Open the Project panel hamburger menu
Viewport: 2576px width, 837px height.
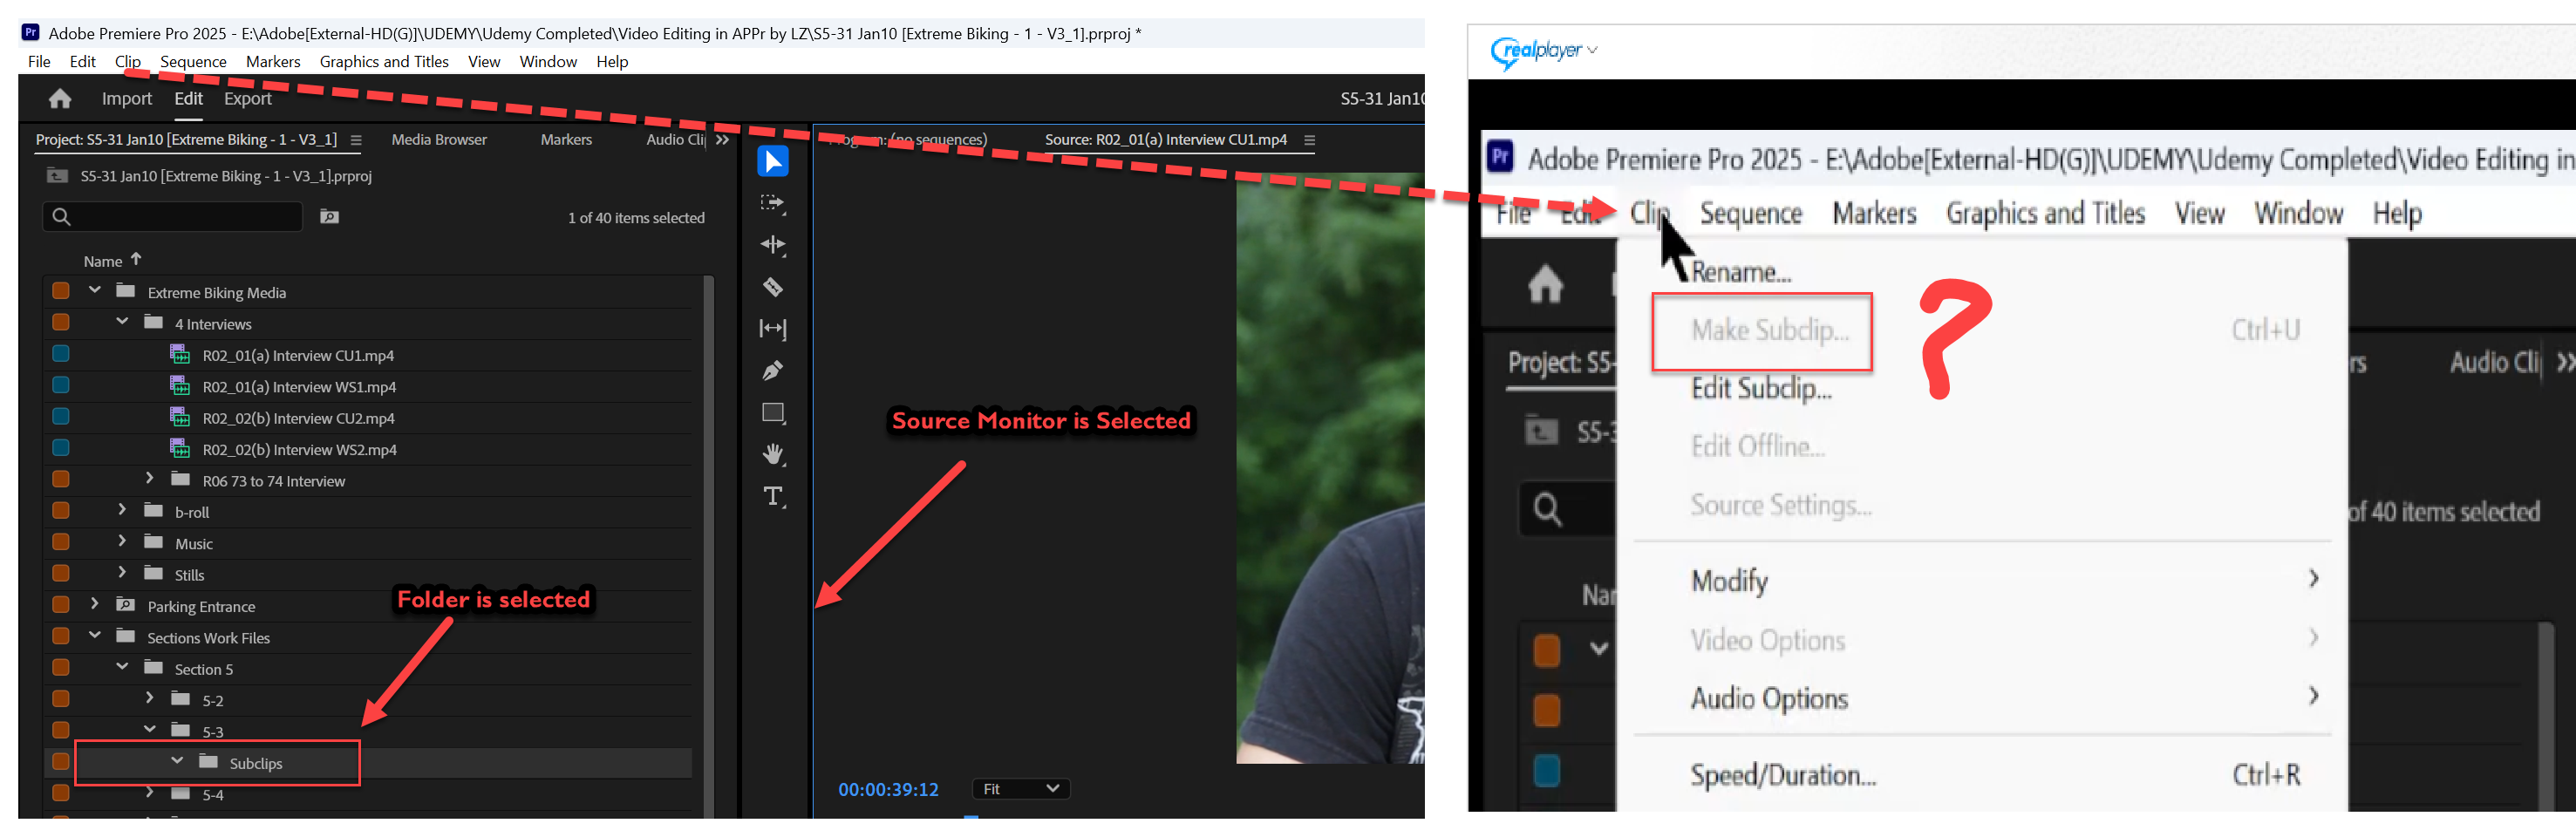356,140
